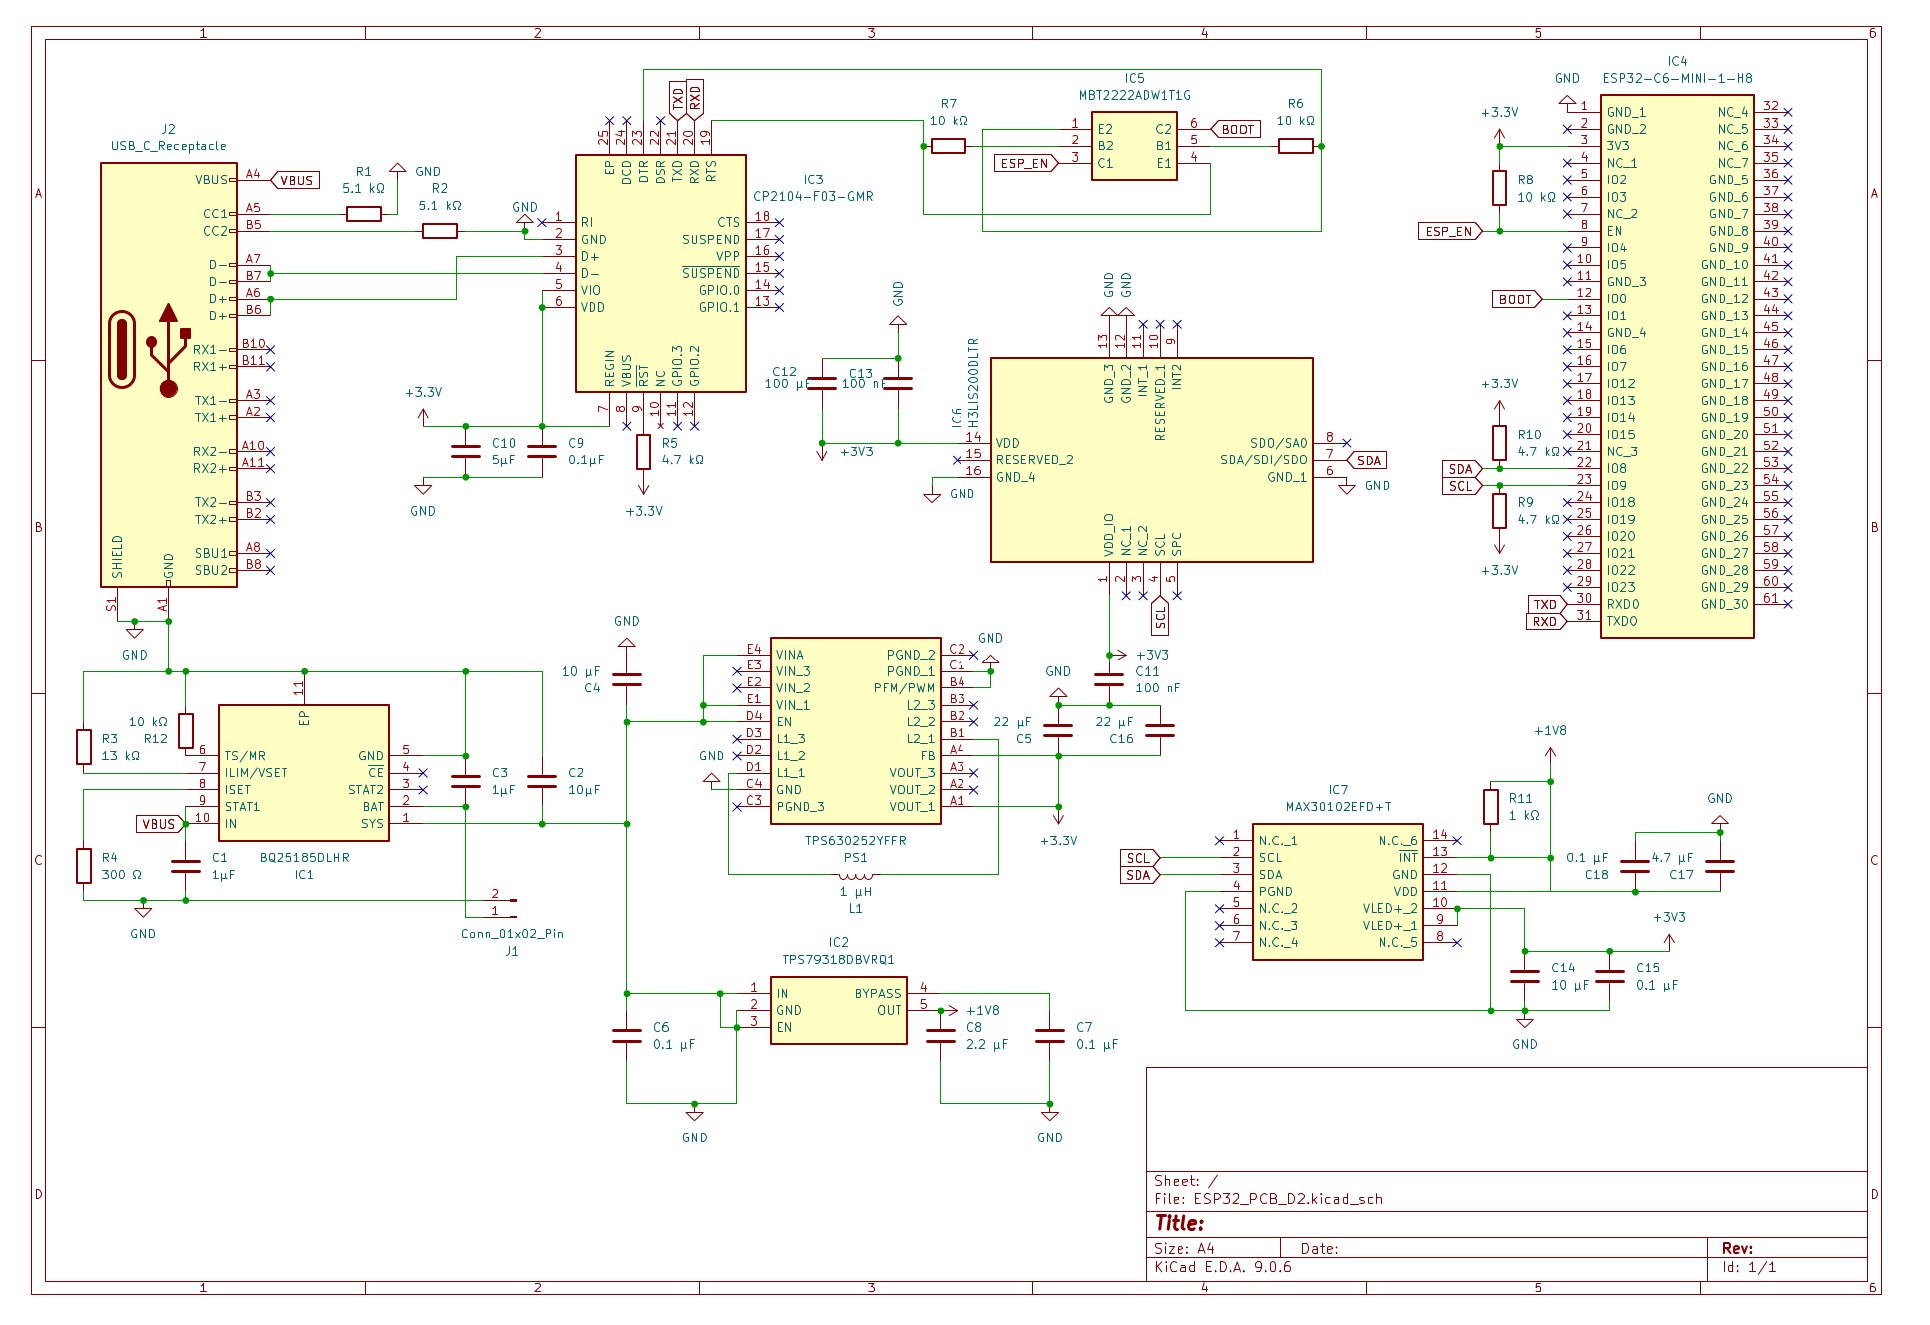Click the TXD label at IC4 pin 30
This screenshot has height=1325, width=1930.
click(x=1546, y=604)
